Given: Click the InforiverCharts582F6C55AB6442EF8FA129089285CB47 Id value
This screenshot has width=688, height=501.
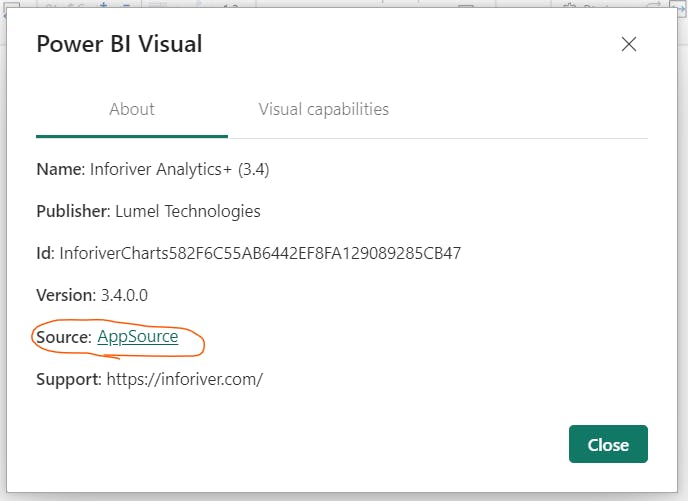Looking at the screenshot, I should 260,253.
